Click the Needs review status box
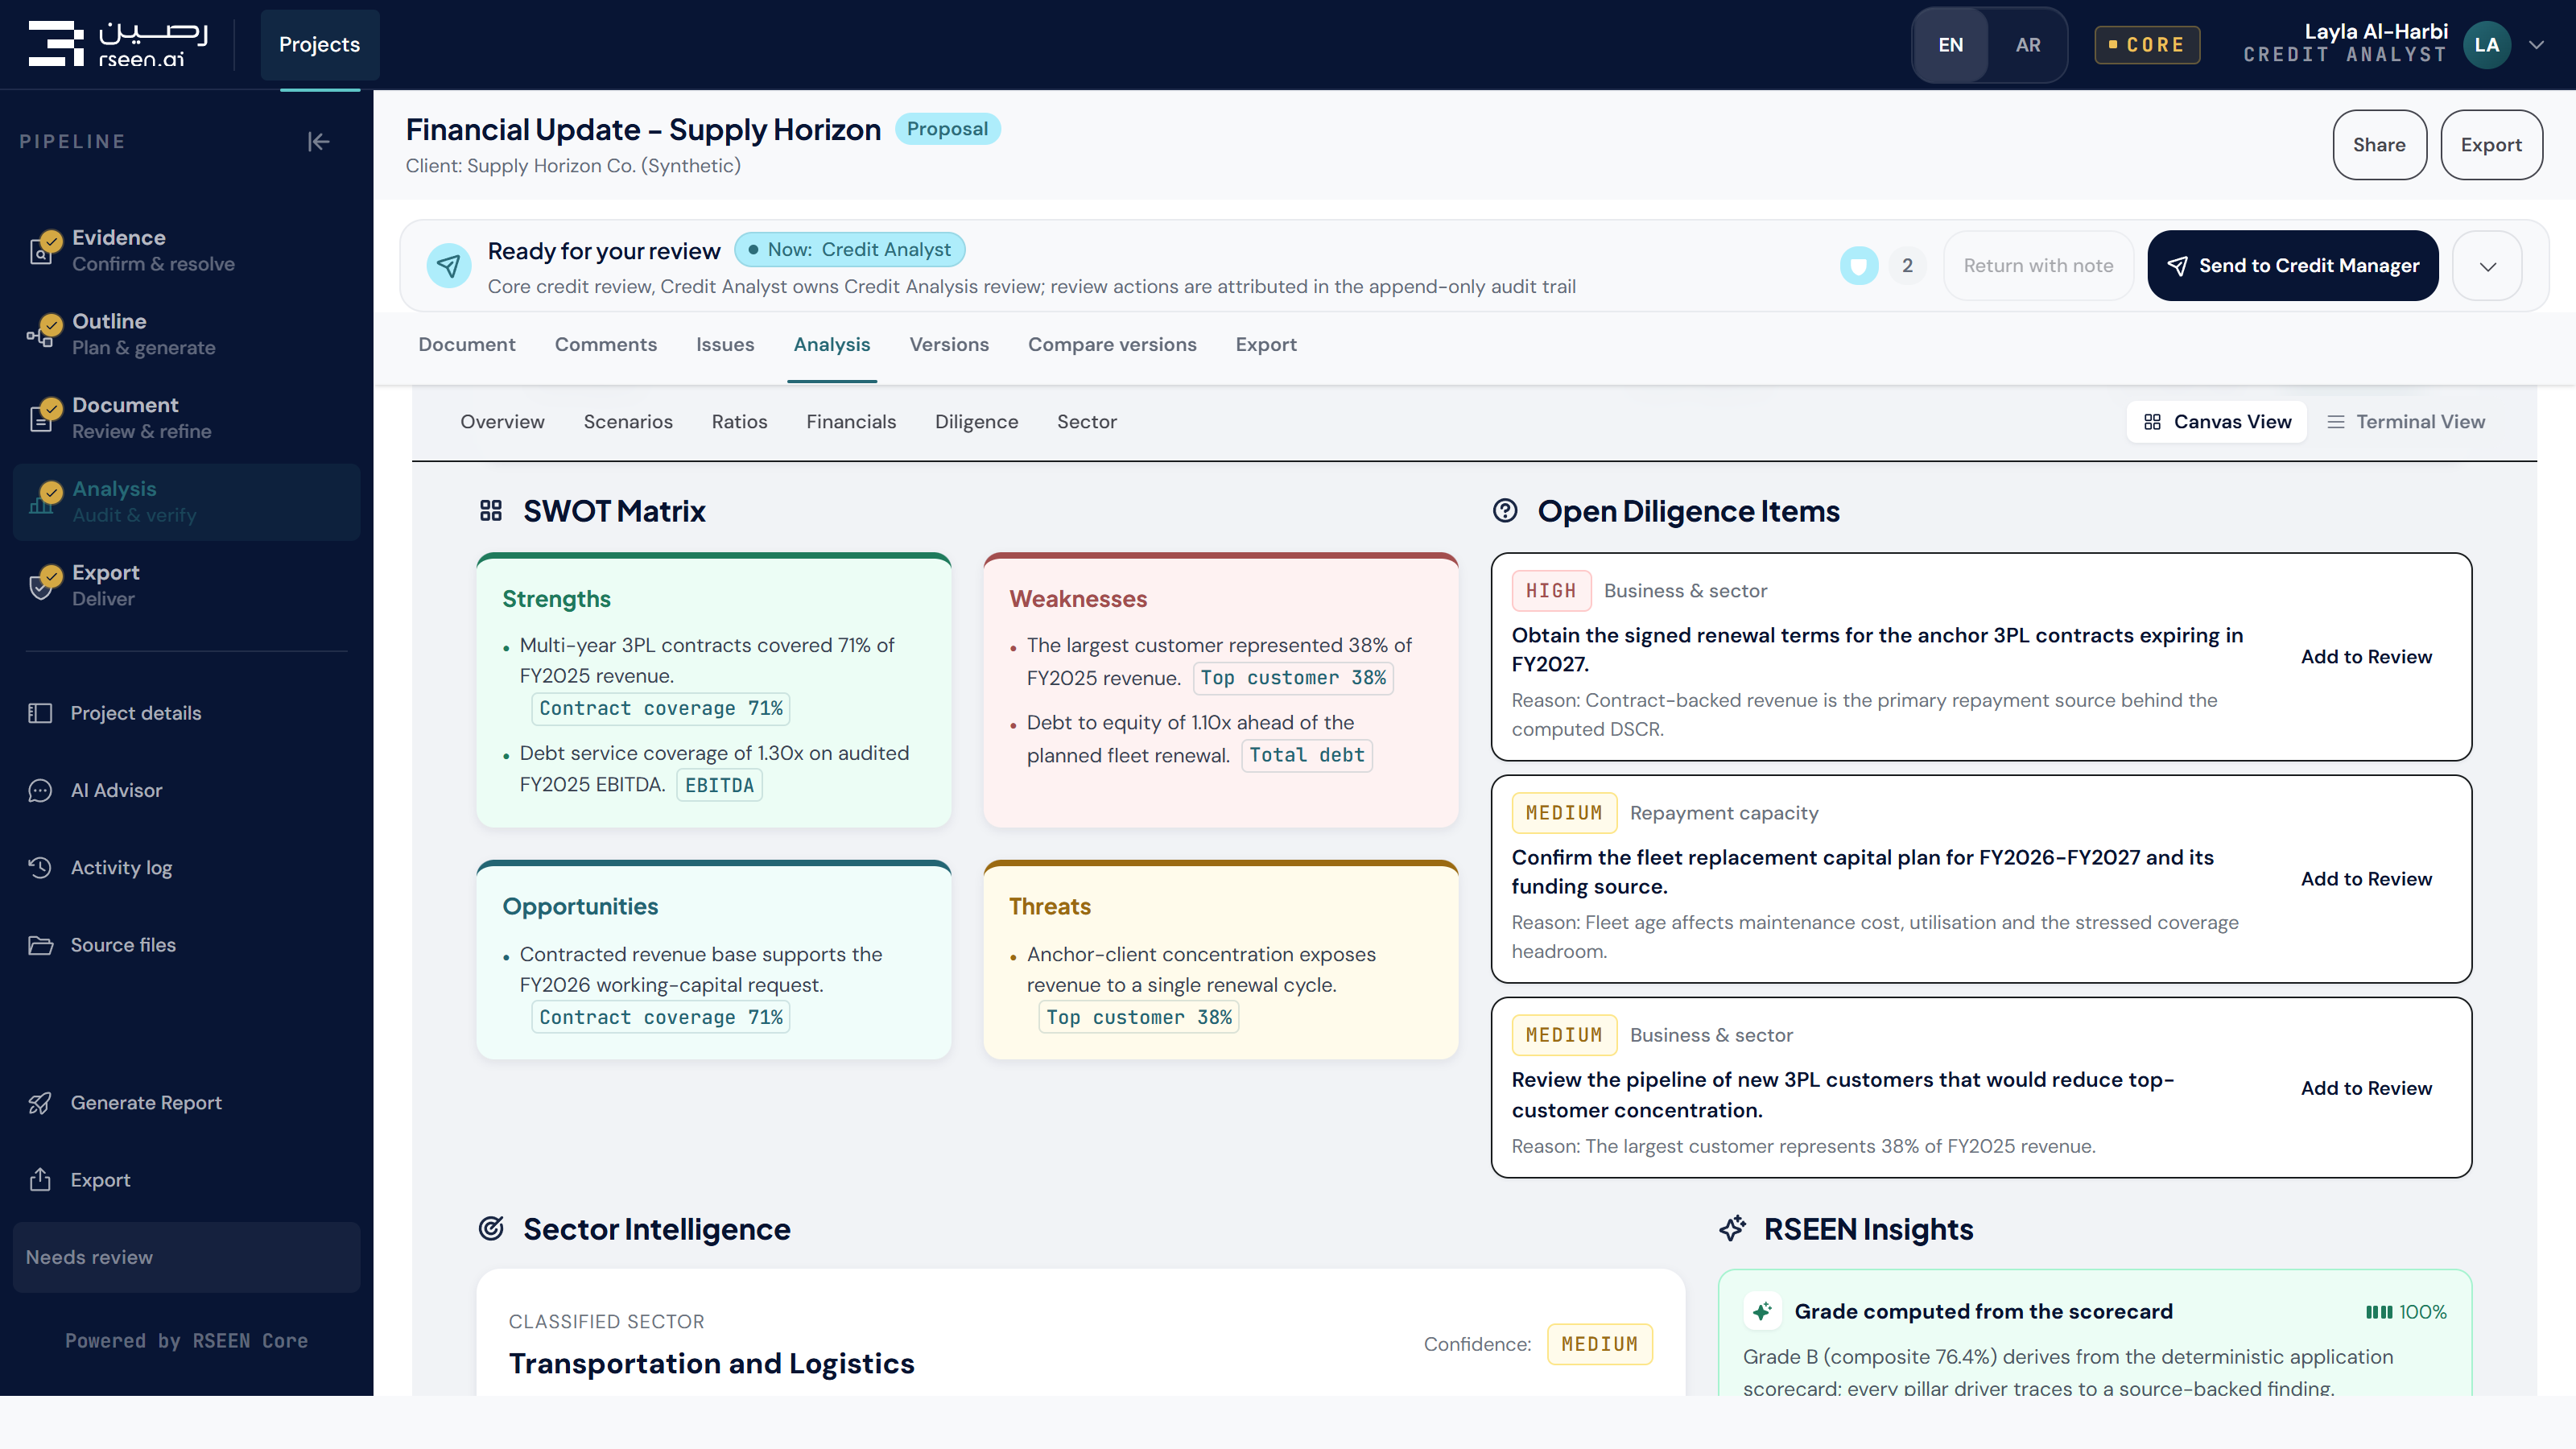Image resolution: width=2576 pixels, height=1449 pixels. coord(187,1257)
